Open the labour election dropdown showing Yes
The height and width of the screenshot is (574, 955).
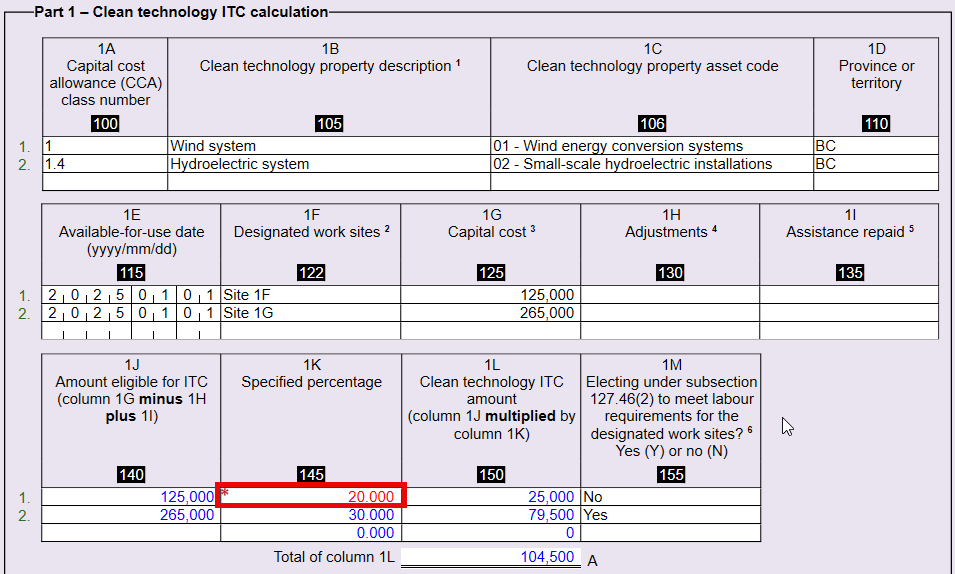[671, 515]
